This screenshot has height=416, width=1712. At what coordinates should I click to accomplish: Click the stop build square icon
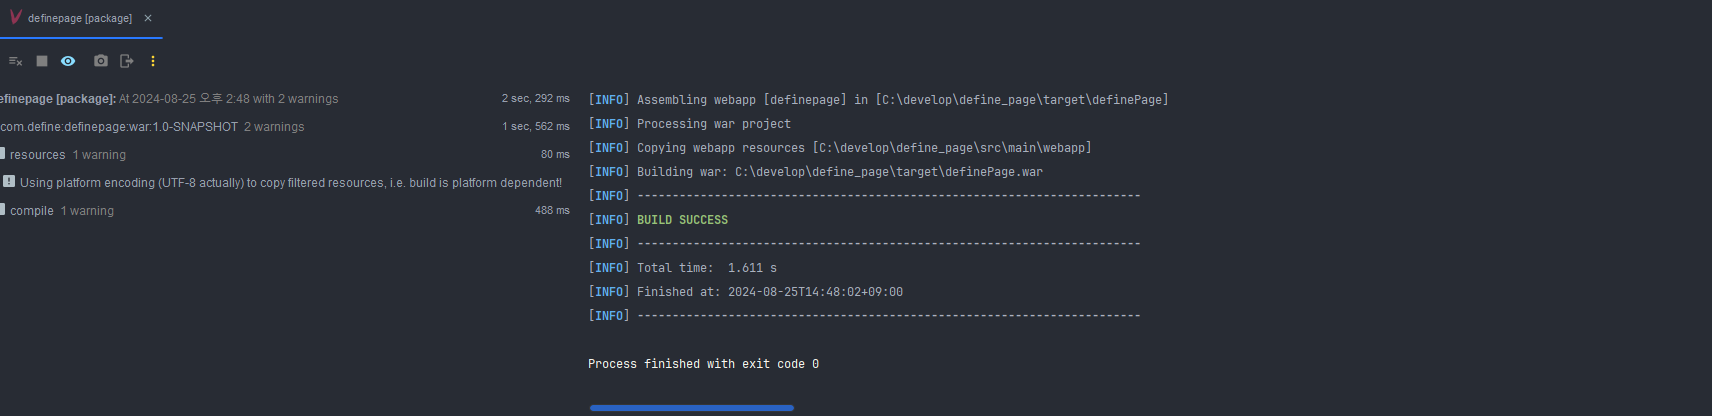tap(42, 61)
